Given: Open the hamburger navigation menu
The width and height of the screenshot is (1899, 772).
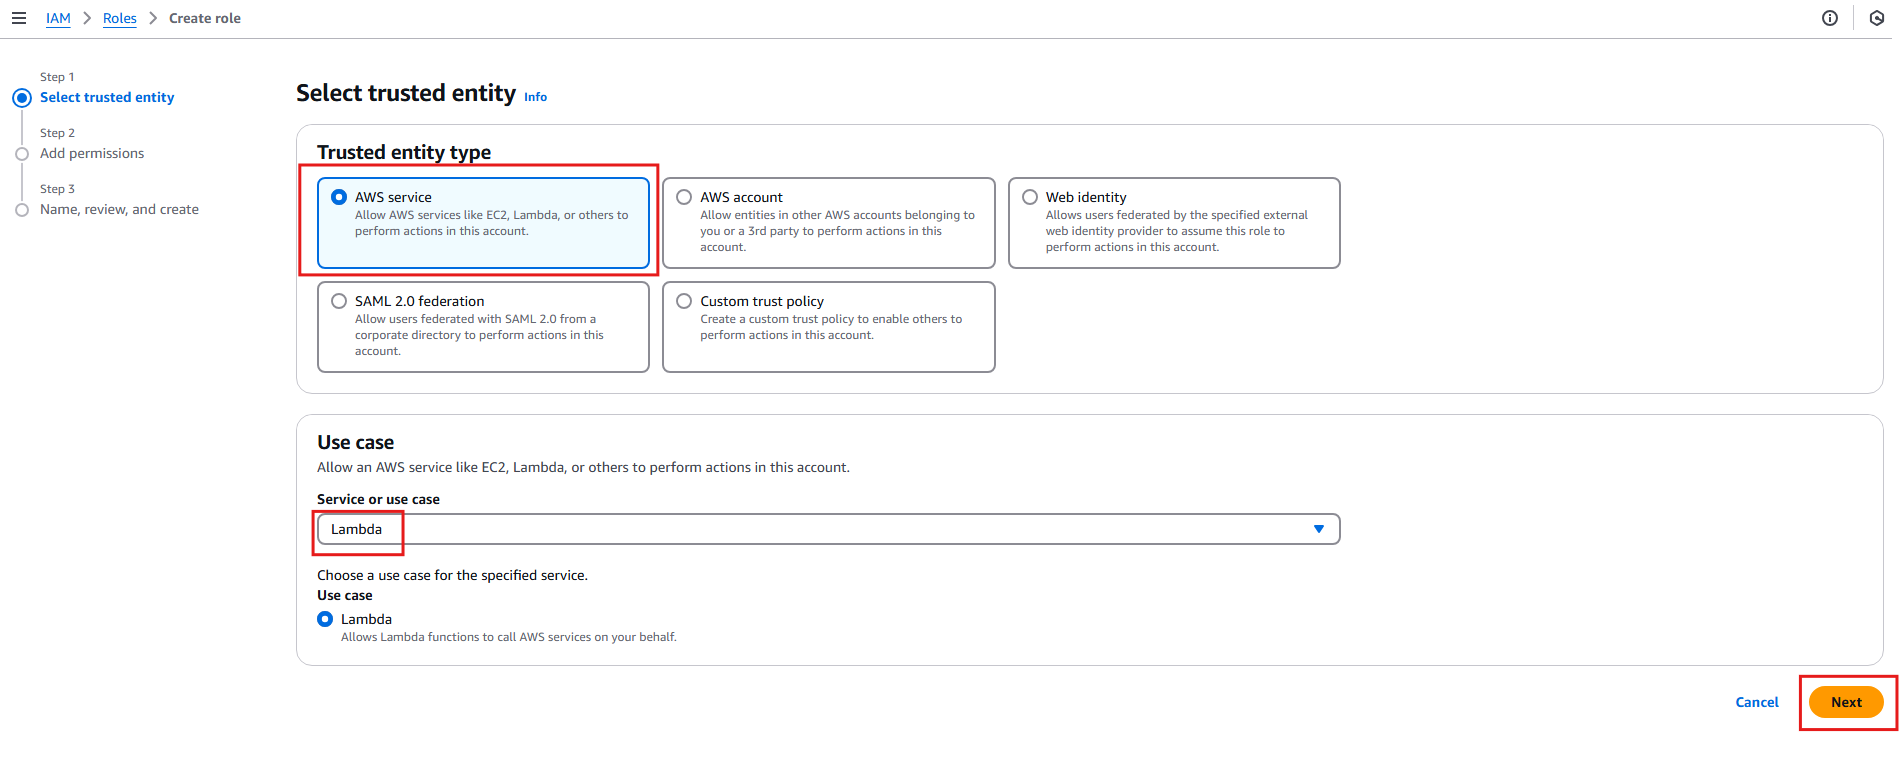Looking at the screenshot, I should click(x=19, y=18).
